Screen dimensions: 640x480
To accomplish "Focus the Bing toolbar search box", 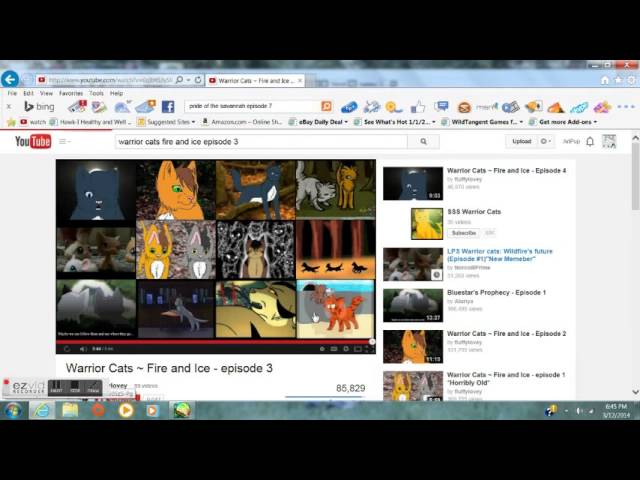I will (252, 106).
